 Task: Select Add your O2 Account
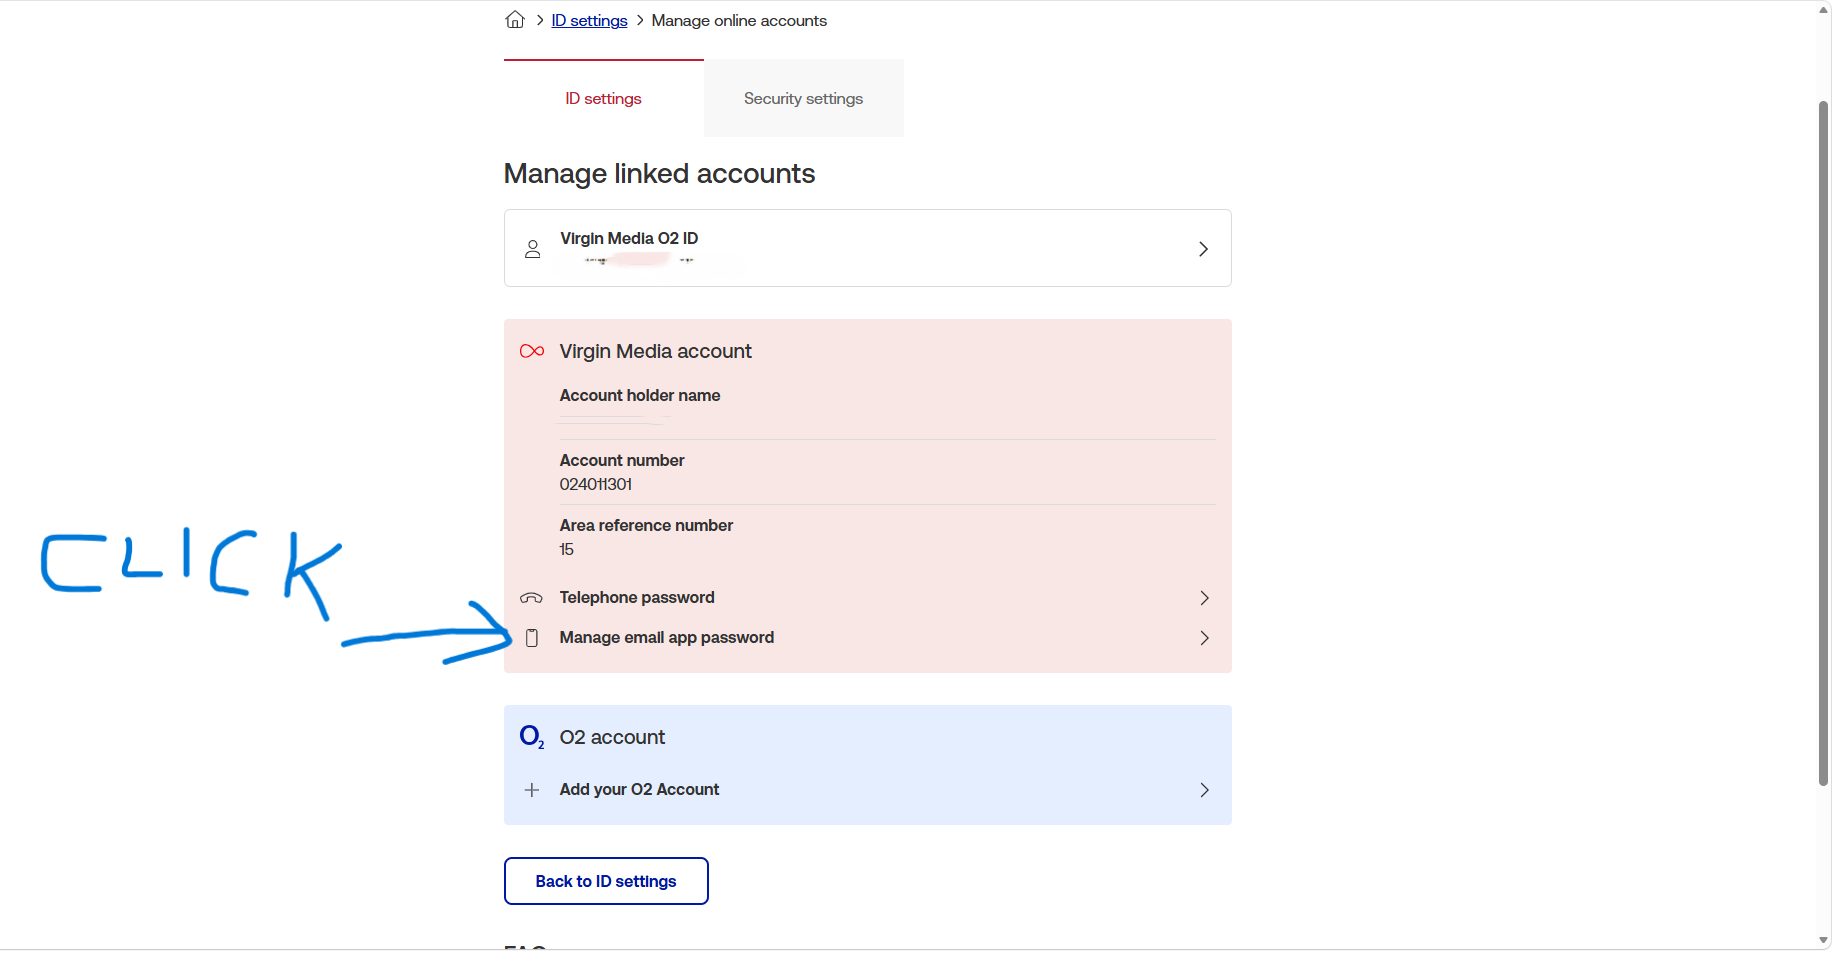pos(868,790)
